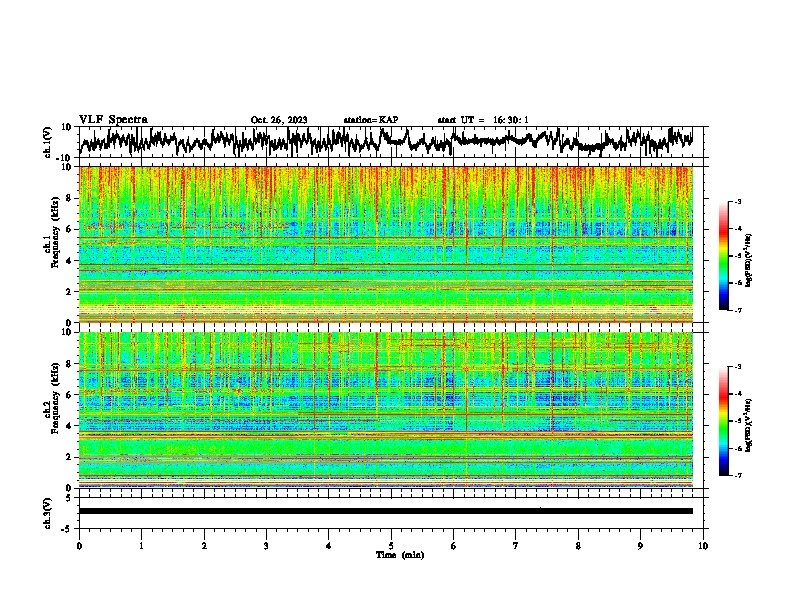Click the ch.3(V) axis label
The image size is (792, 612).
click(x=48, y=513)
